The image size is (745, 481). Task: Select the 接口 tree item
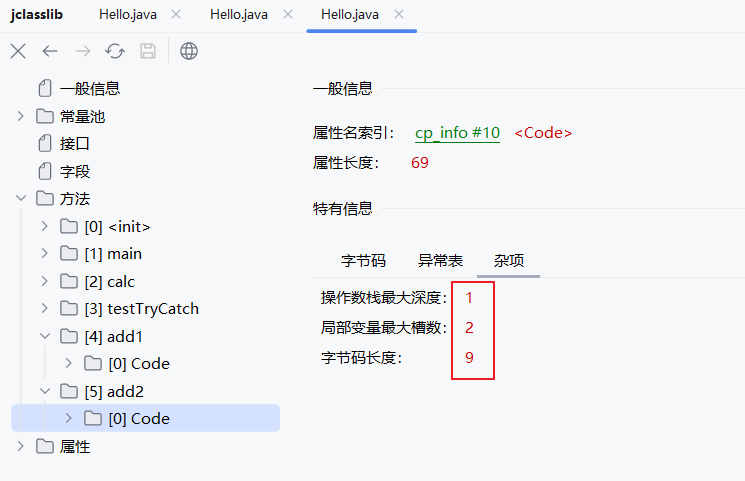[75, 144]
